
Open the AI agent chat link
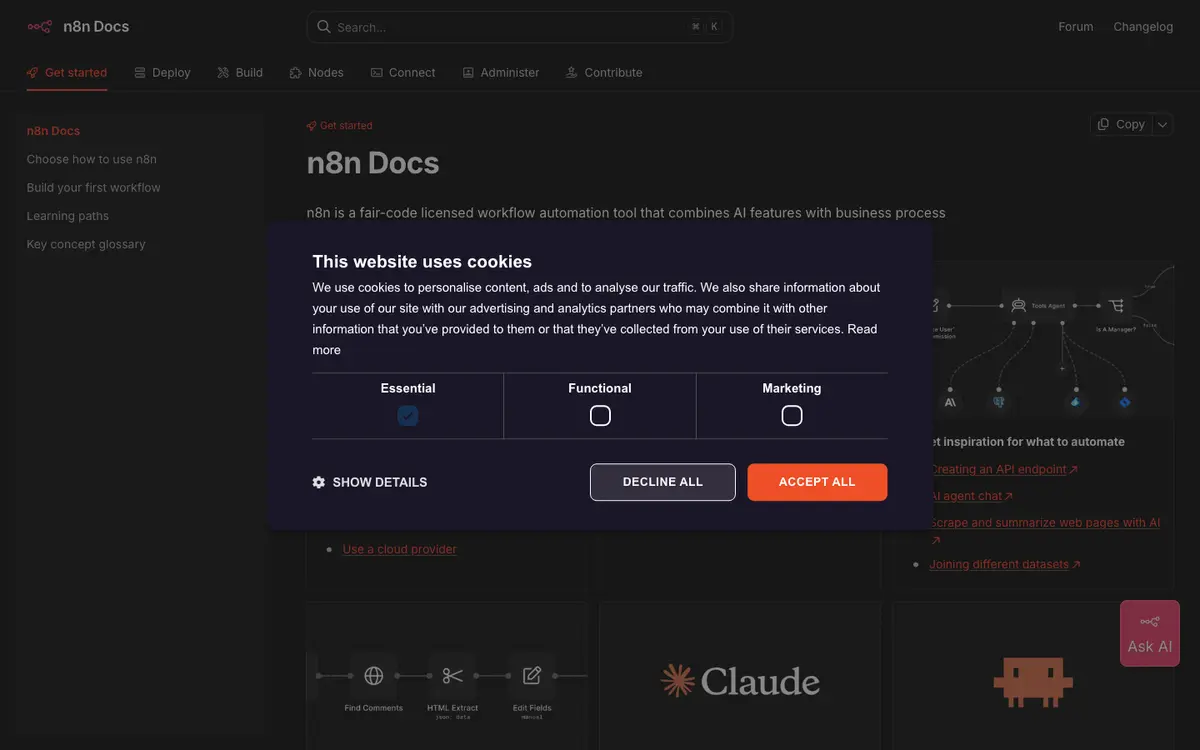coord(971,496)
